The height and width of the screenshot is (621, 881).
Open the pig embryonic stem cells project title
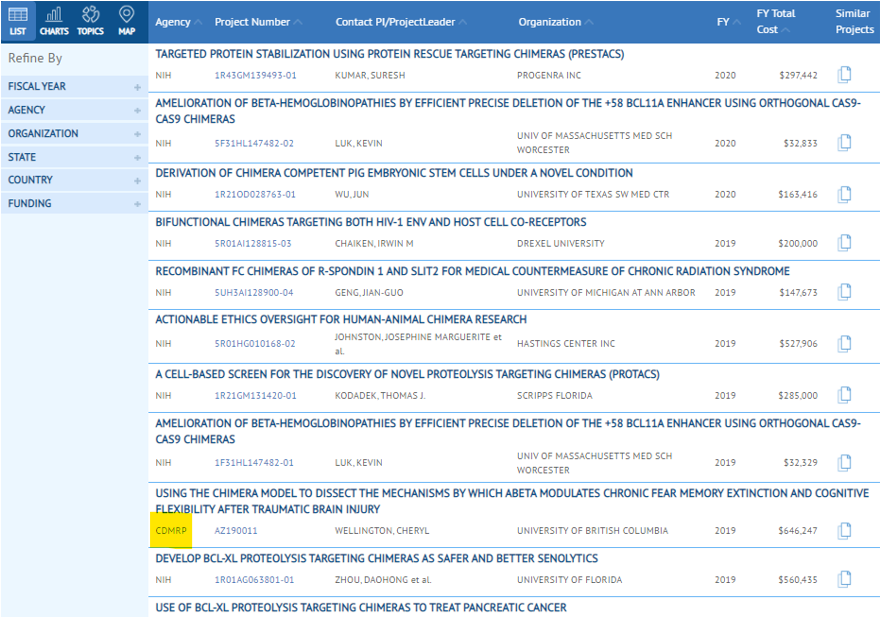(394, 173)
